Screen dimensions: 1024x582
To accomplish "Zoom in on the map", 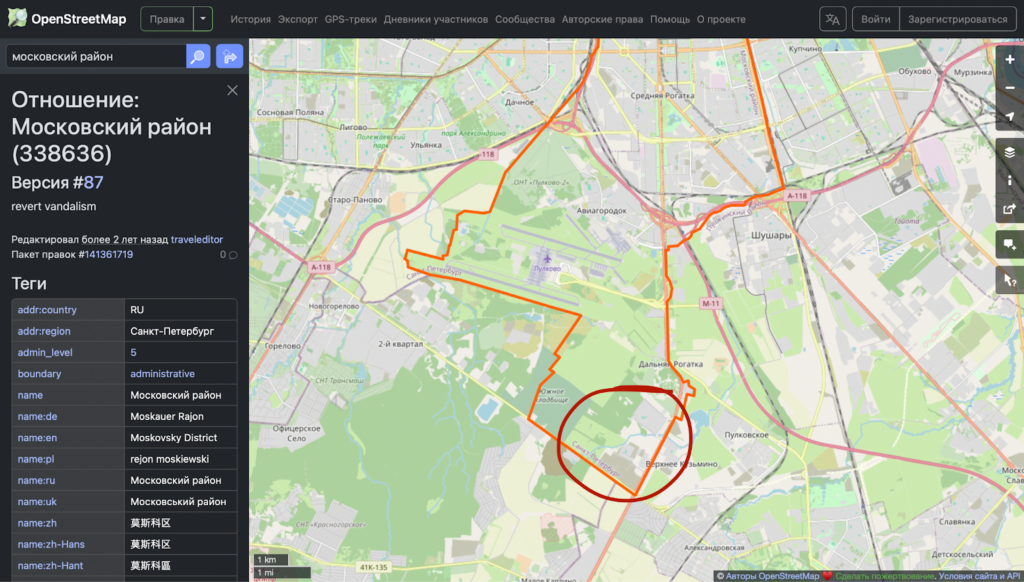I will 1010,60.
